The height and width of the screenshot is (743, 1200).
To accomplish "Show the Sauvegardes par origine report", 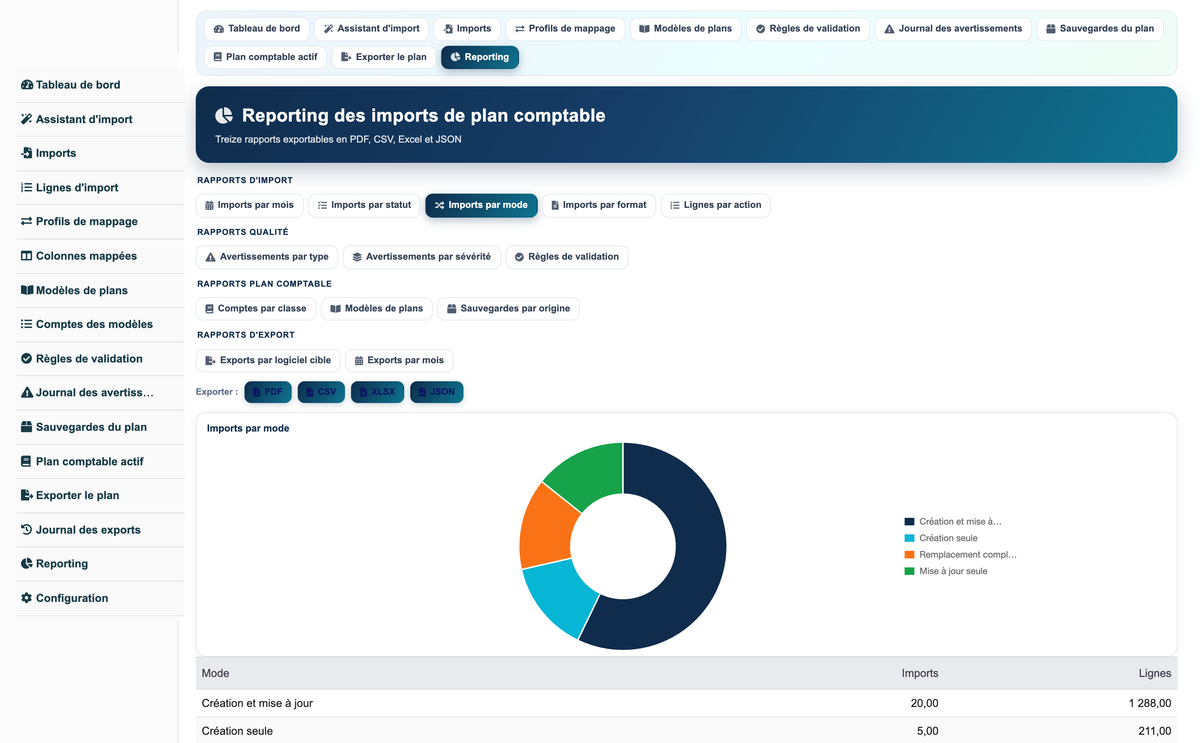I will 508,309.
